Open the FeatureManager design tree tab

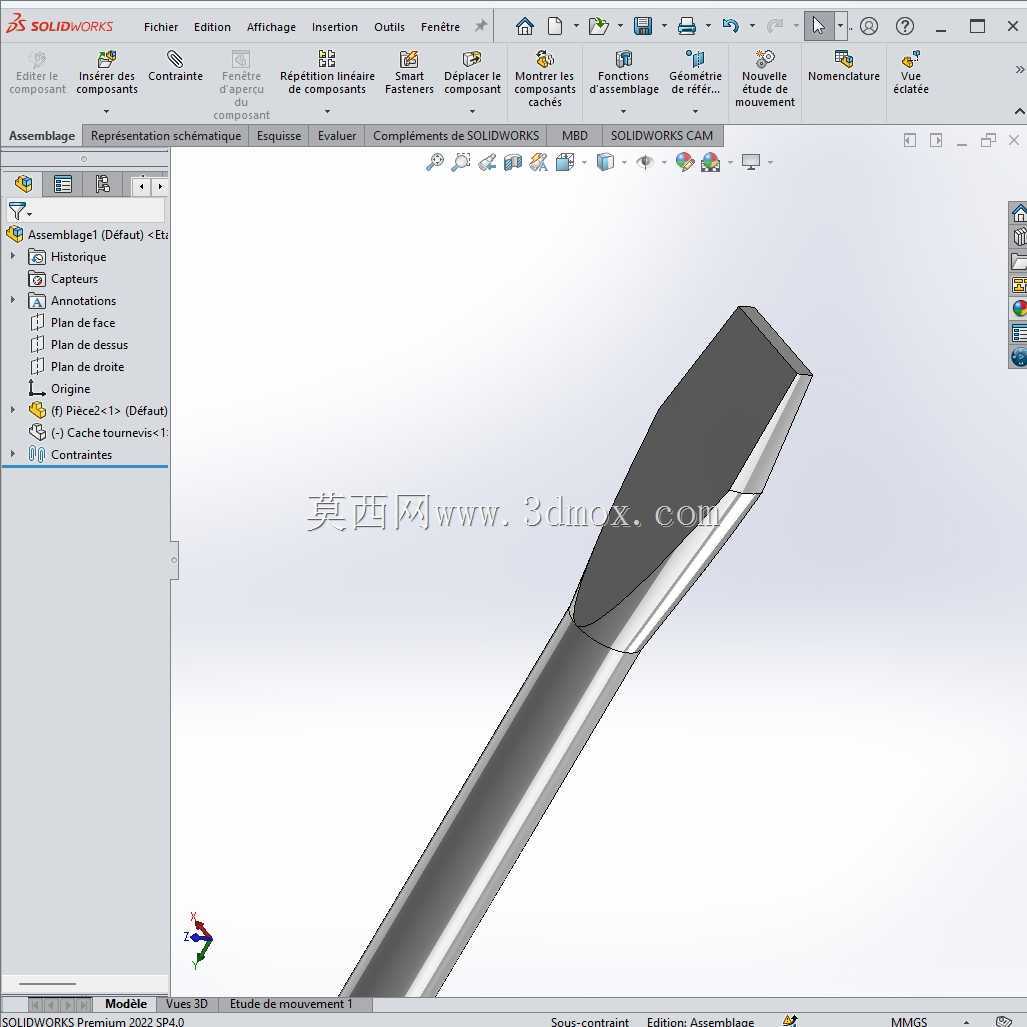24,184
